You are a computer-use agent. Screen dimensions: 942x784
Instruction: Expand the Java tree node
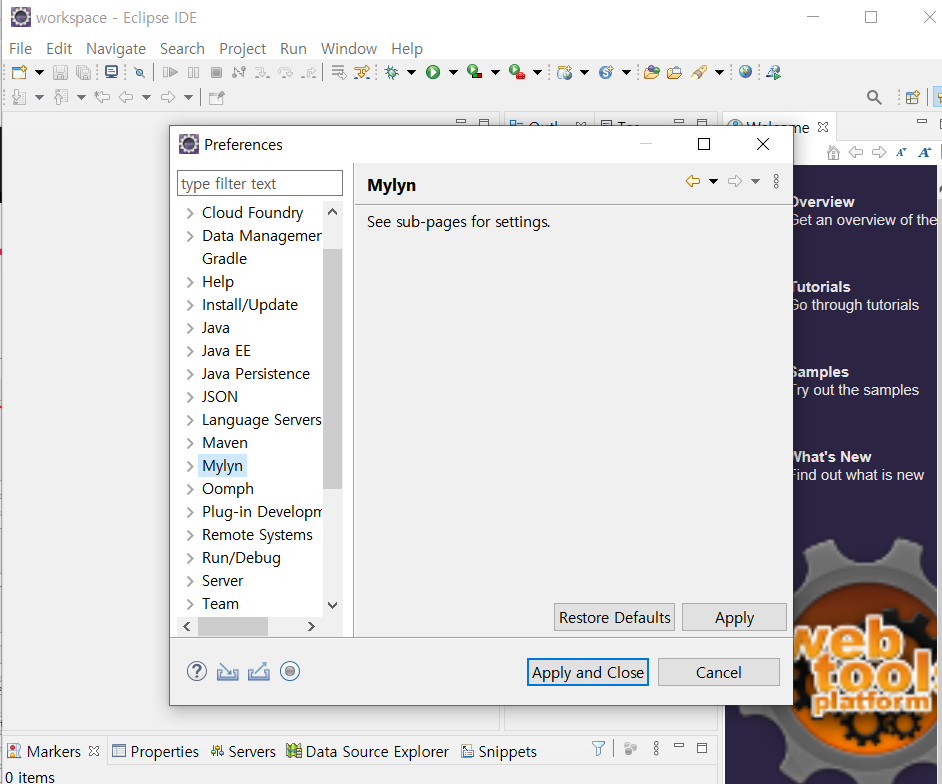(x=190, y=328)
